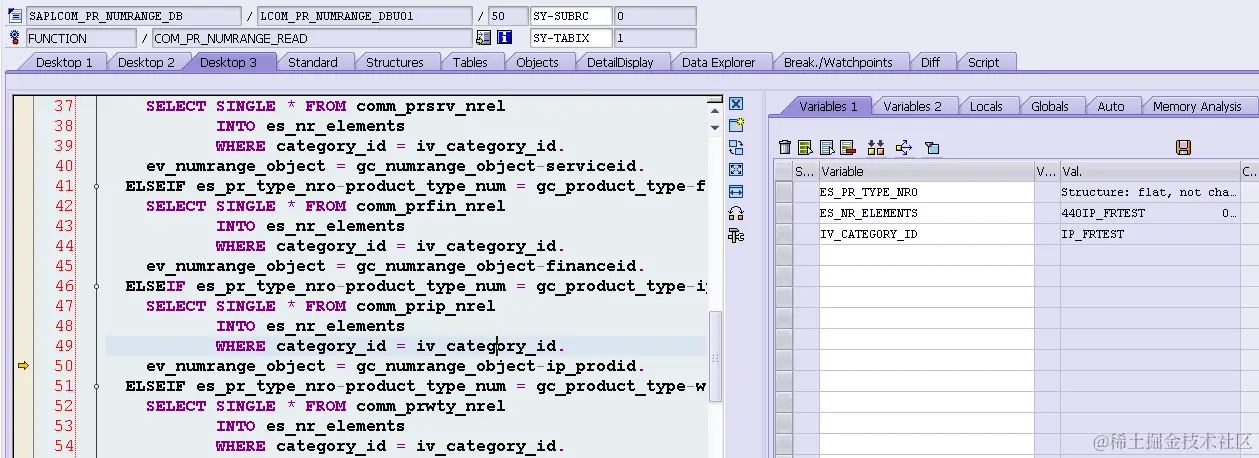
Task: Switch to Locals tab
Action: (x=986, y=106)
